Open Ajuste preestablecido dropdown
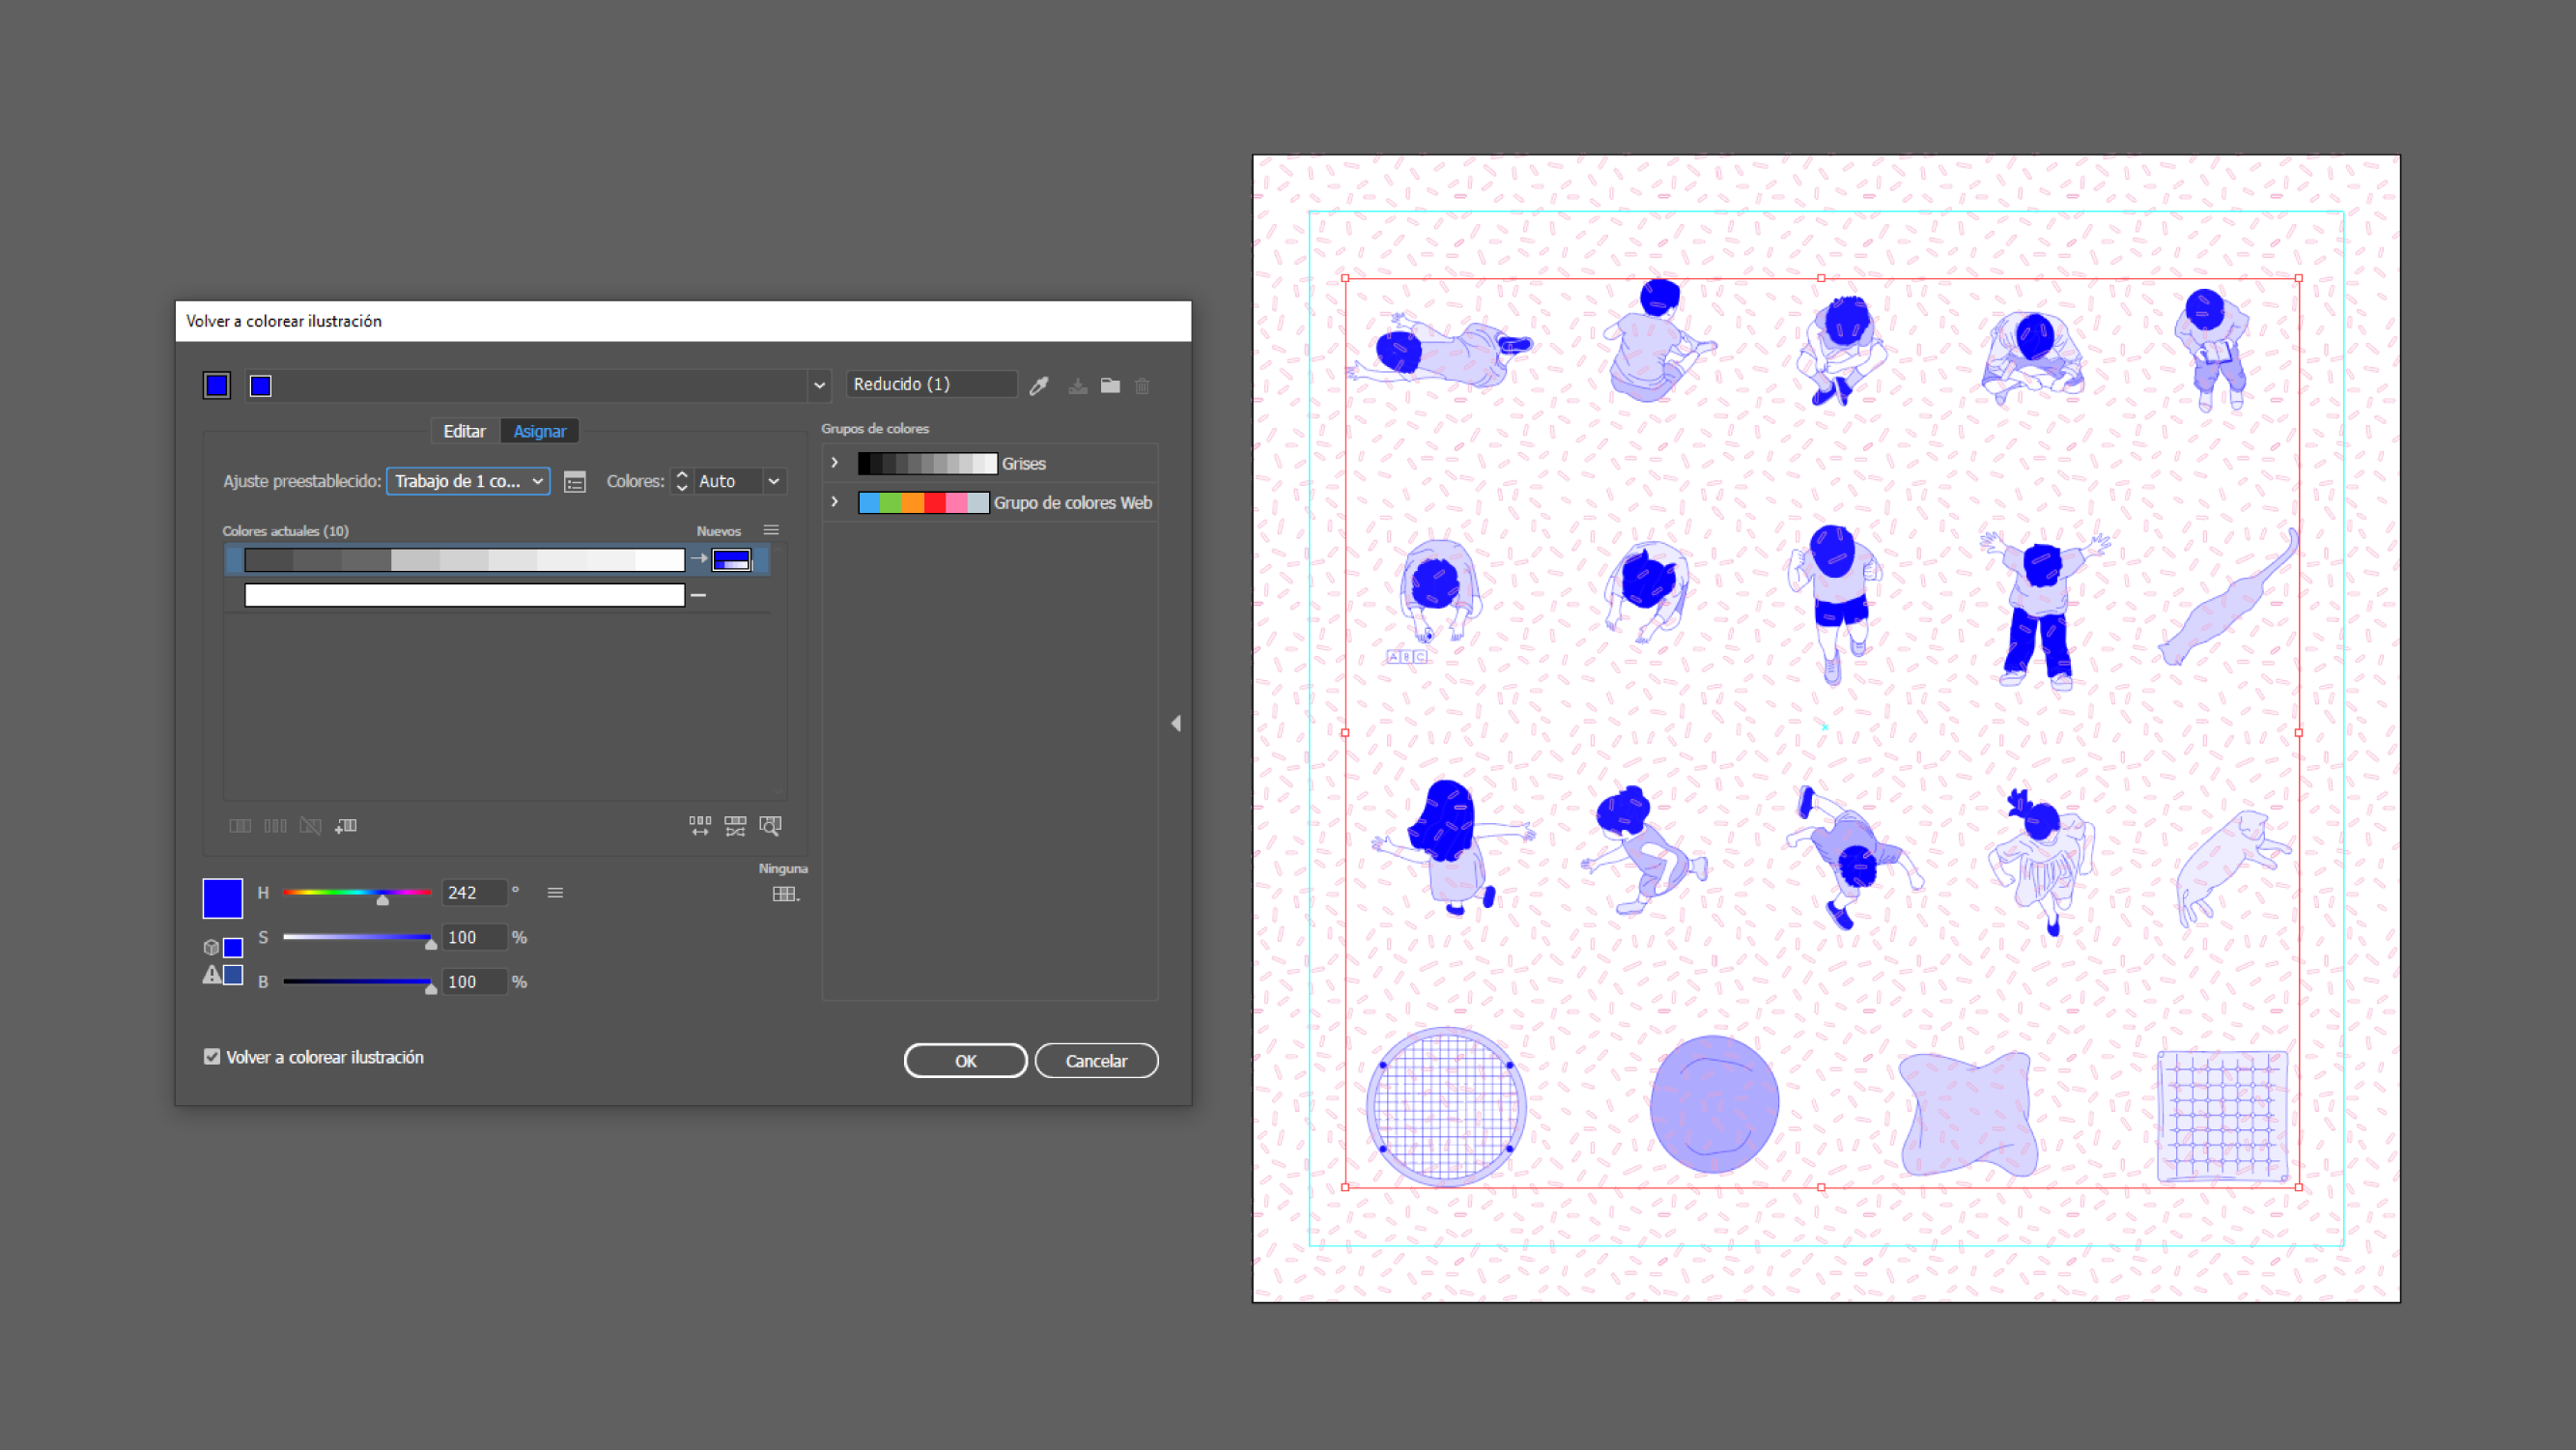Image resolution: width=2576 pixels, height=1450 pixels. tap(468, 481)
